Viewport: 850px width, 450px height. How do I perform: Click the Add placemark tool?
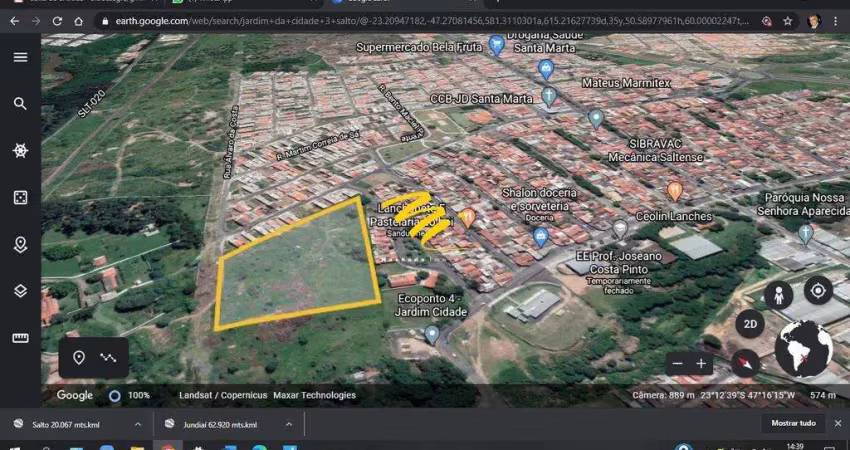79,358
